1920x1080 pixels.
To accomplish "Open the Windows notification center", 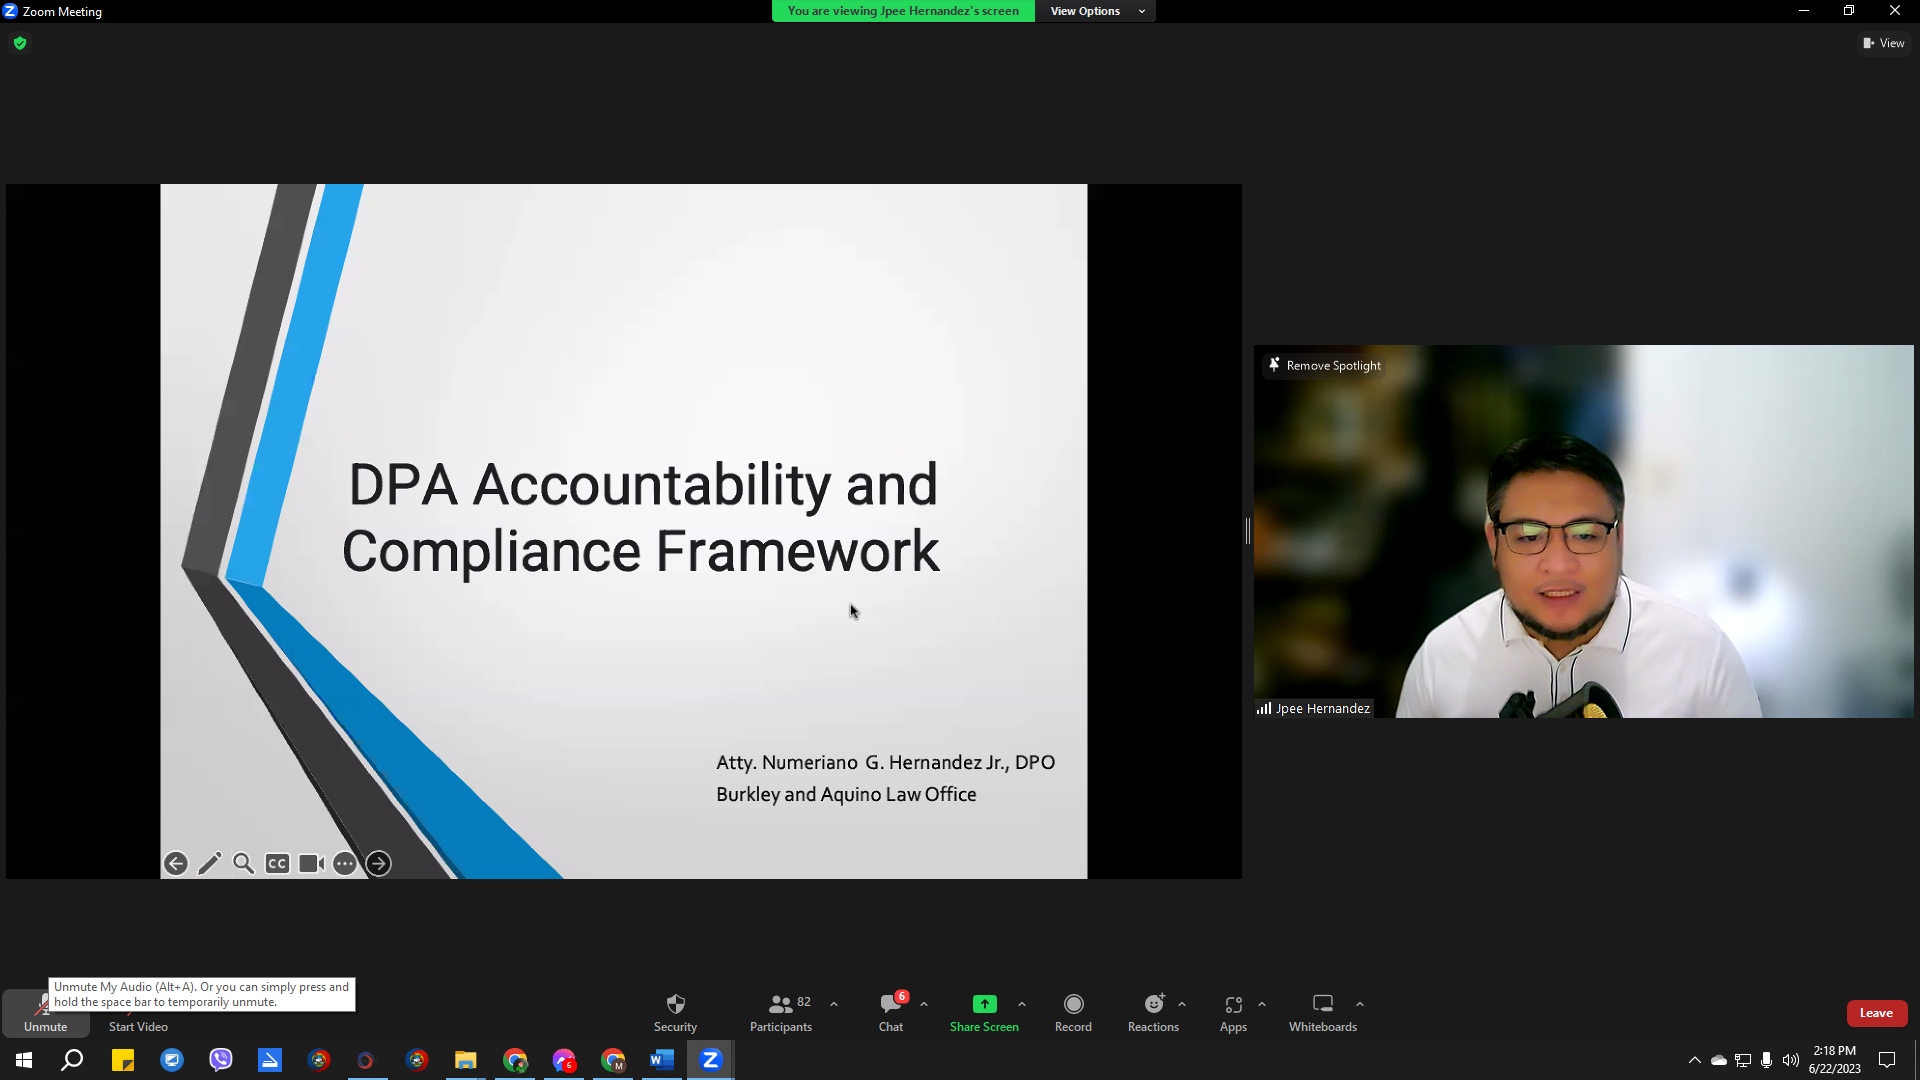I will (x=1887, y=1060).
